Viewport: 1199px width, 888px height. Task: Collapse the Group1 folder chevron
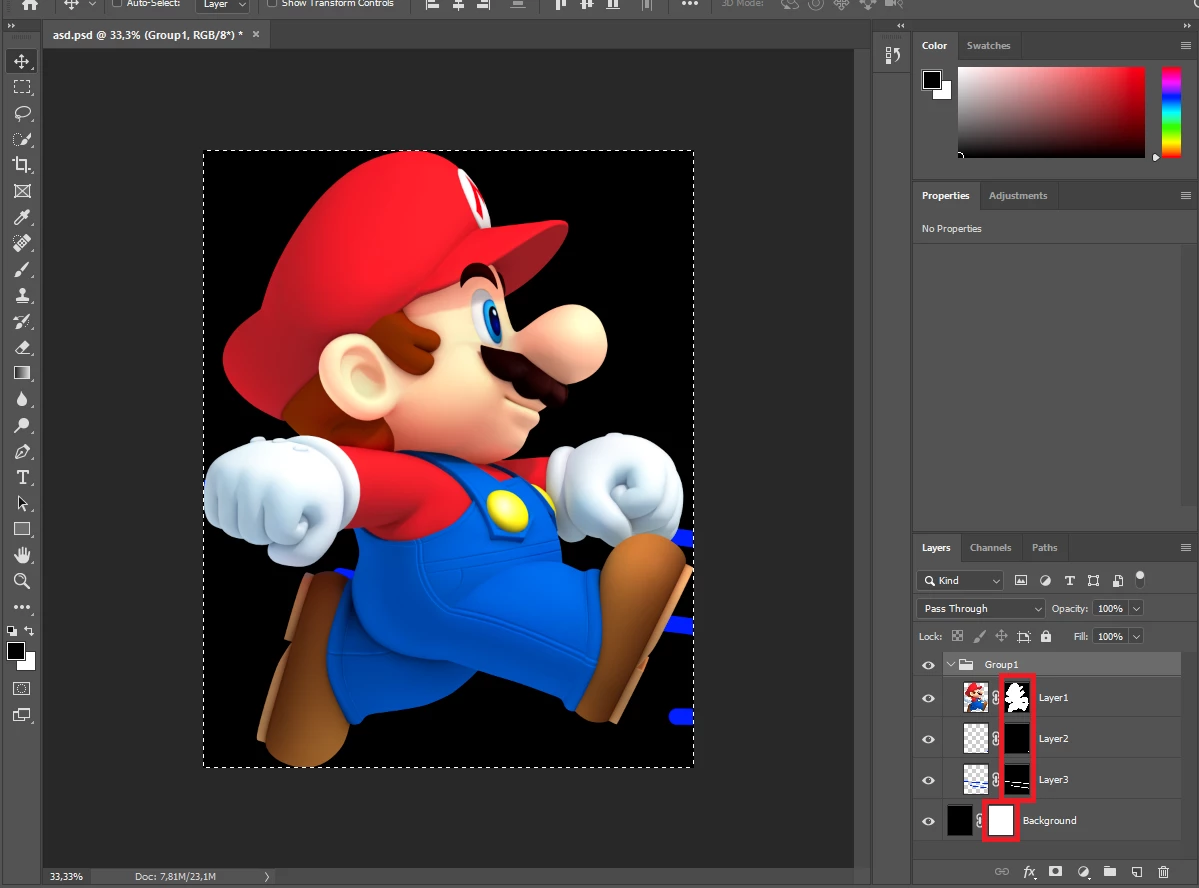pyautogui.click(x=950, y=665)
